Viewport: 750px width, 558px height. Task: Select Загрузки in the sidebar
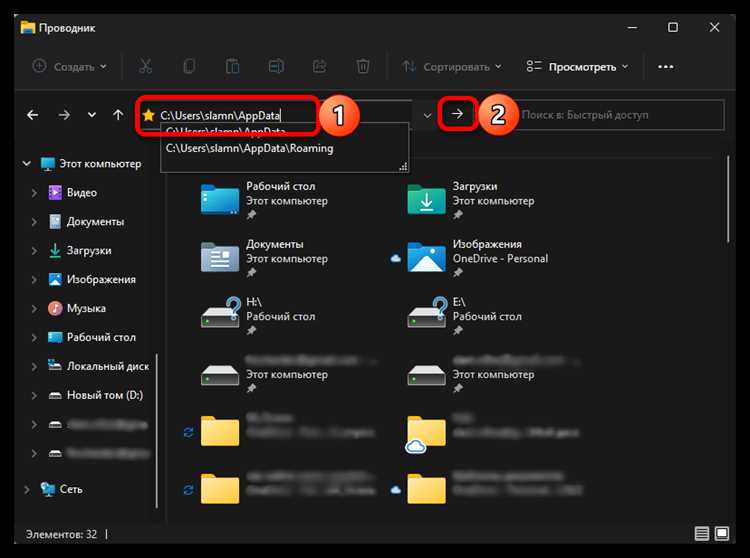89,251
